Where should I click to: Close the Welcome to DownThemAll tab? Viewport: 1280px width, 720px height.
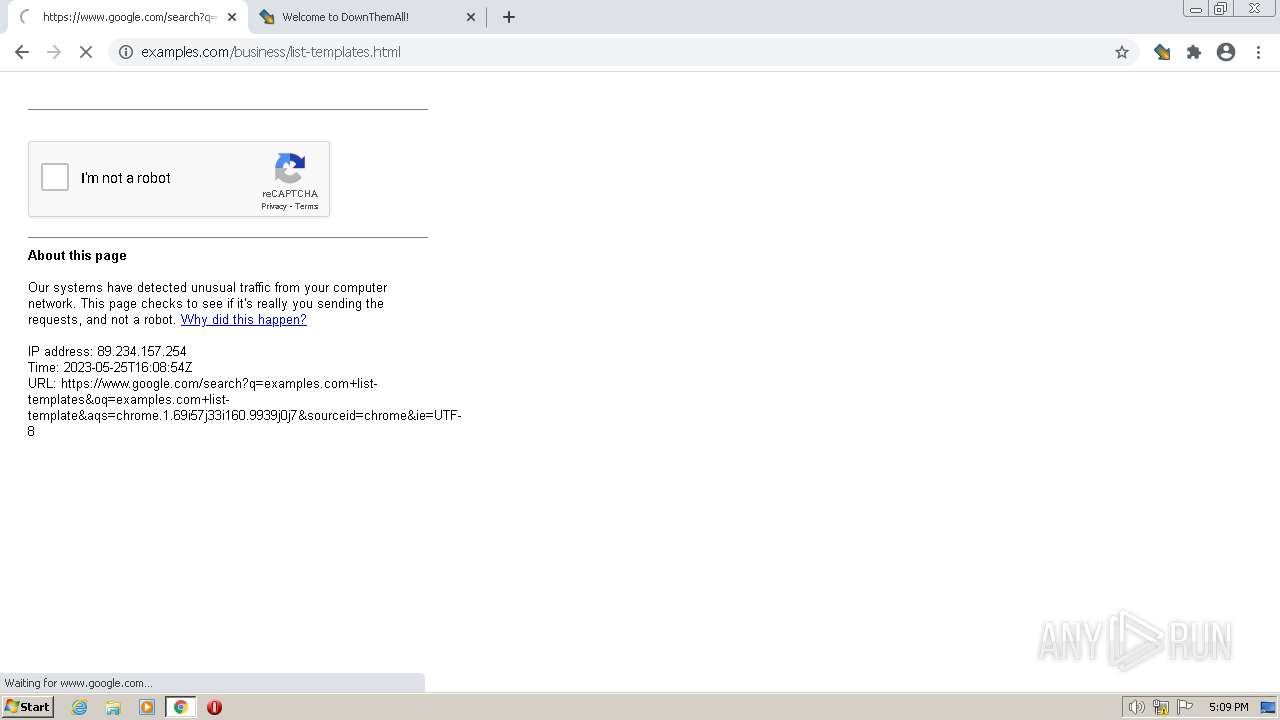pyautogui.click(x=471, y=17)
